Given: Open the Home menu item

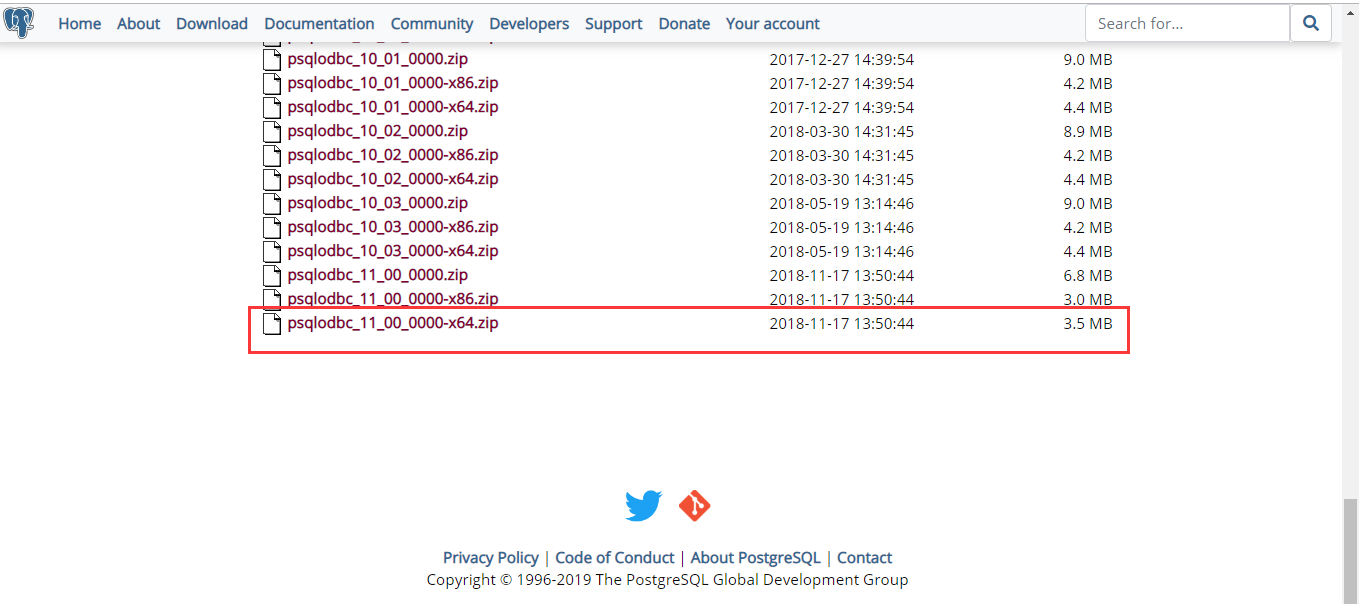Looking at the screenshot, I should pos(79,23).
